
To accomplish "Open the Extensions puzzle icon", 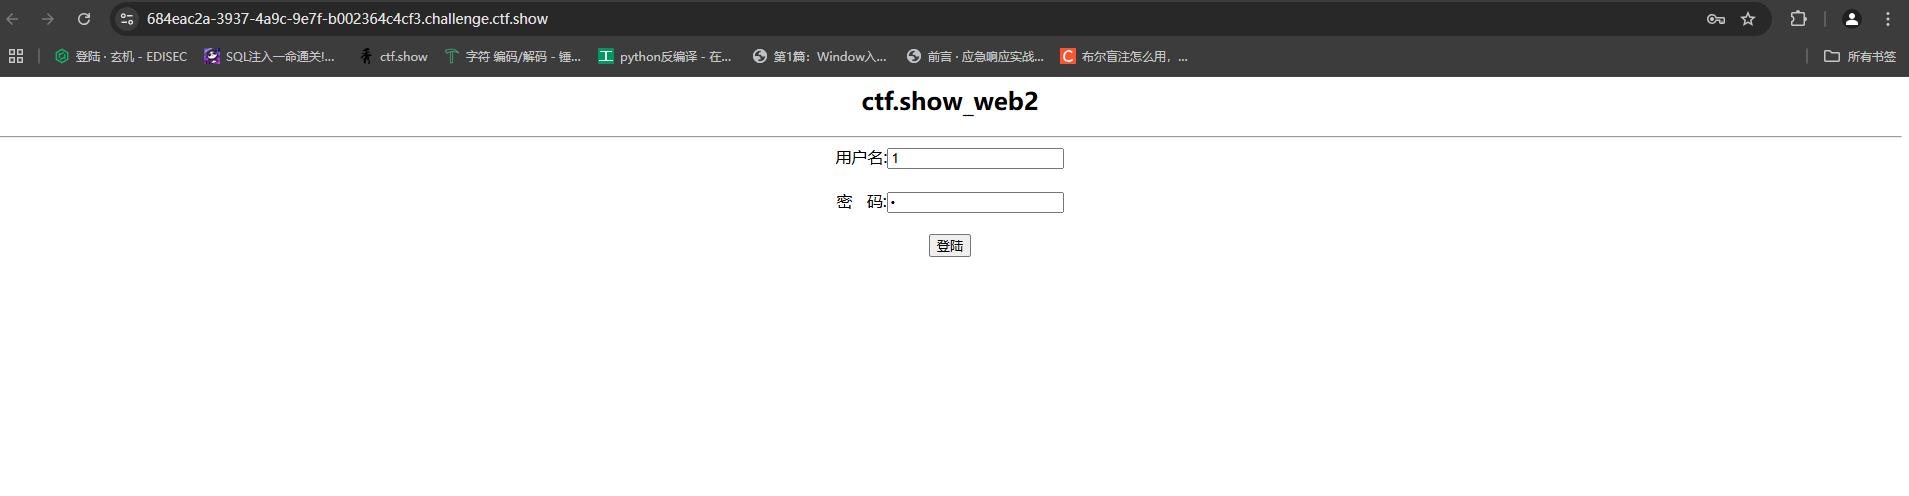I will click(1798, 19).
